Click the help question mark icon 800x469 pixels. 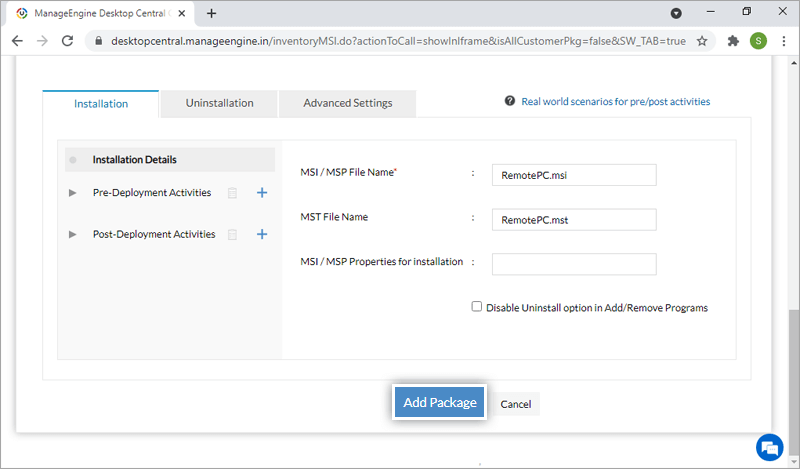click(x=510, y=101)
